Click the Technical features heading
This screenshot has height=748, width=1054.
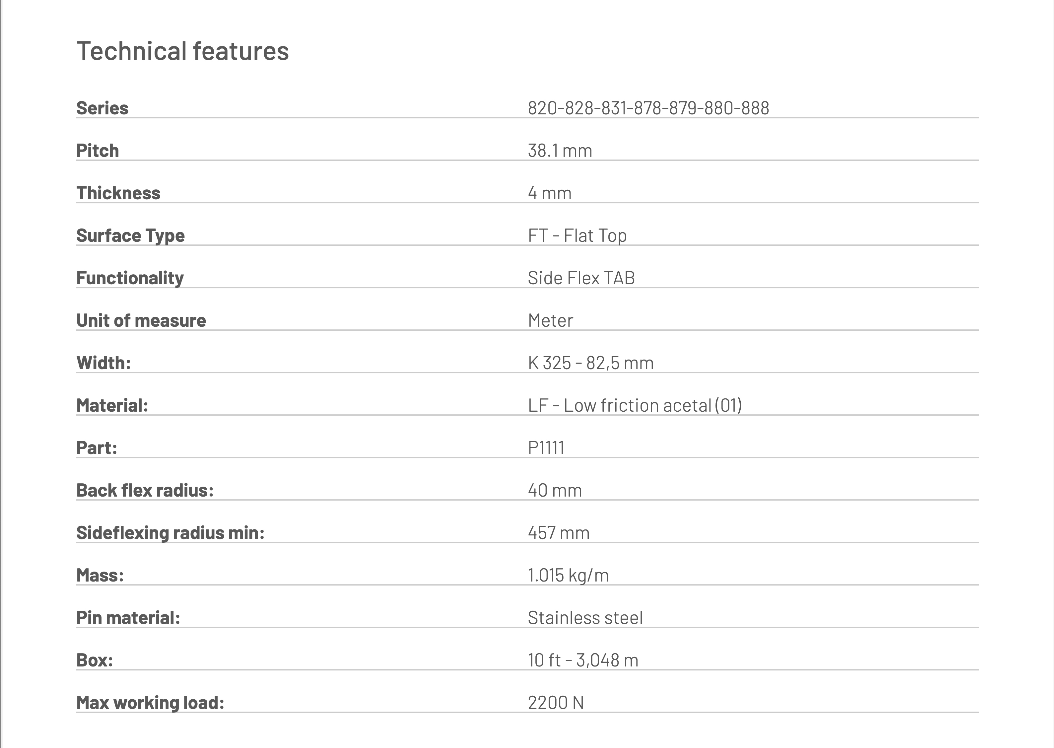click(183, 51)
